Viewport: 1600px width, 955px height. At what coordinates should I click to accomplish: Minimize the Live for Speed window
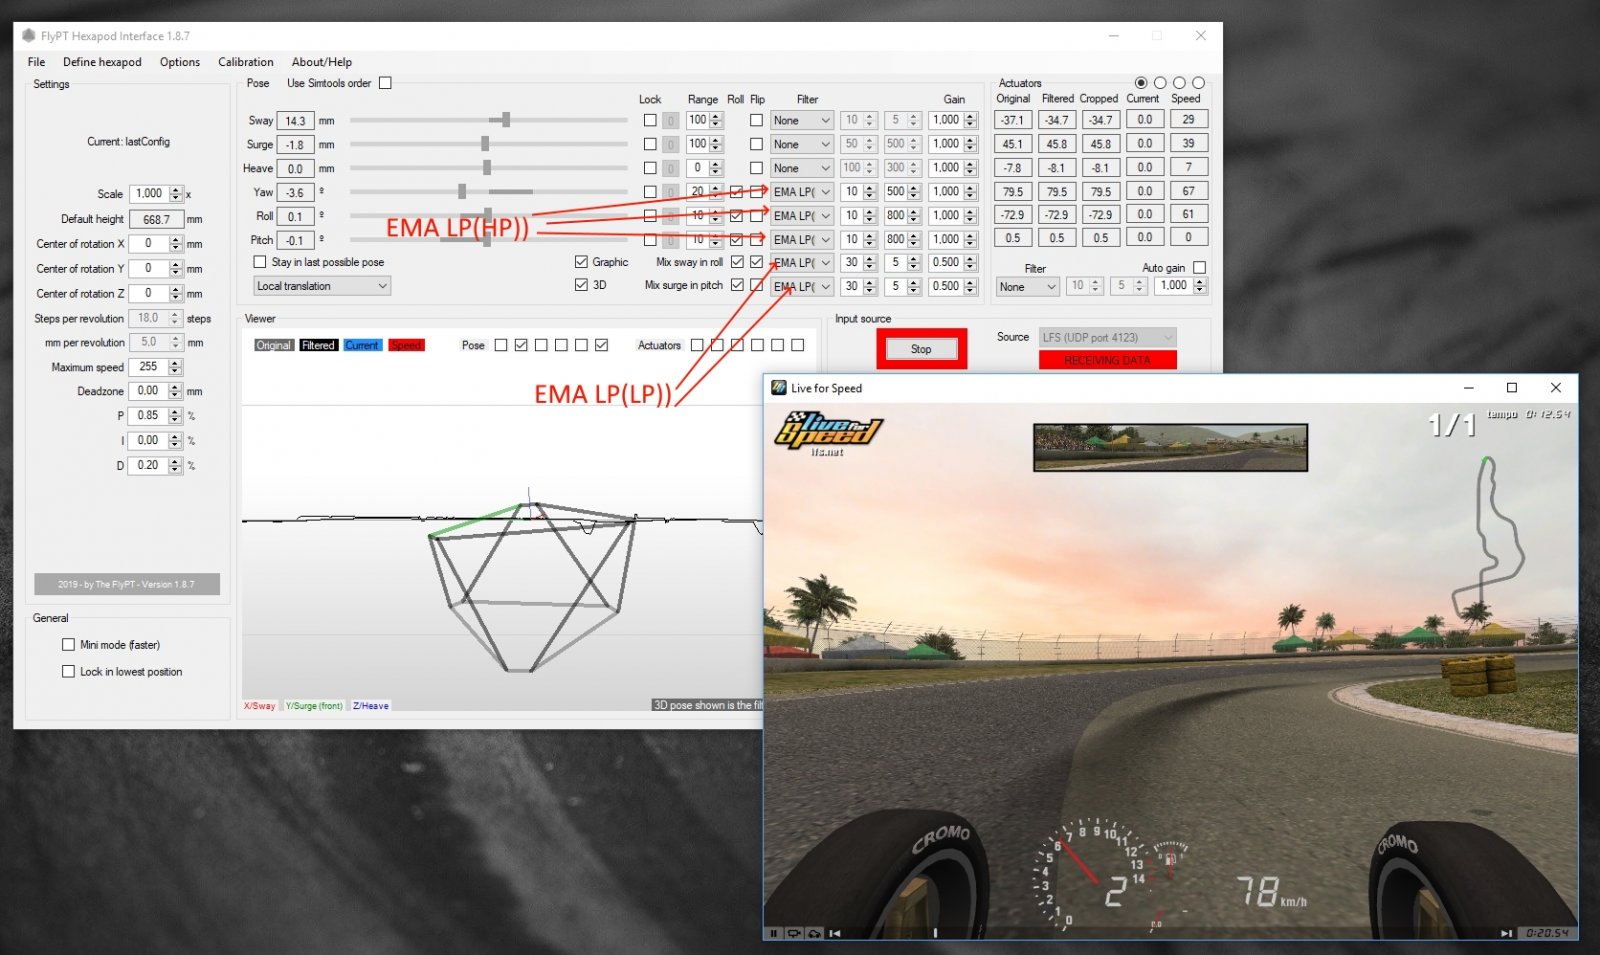coord(1468,388)
